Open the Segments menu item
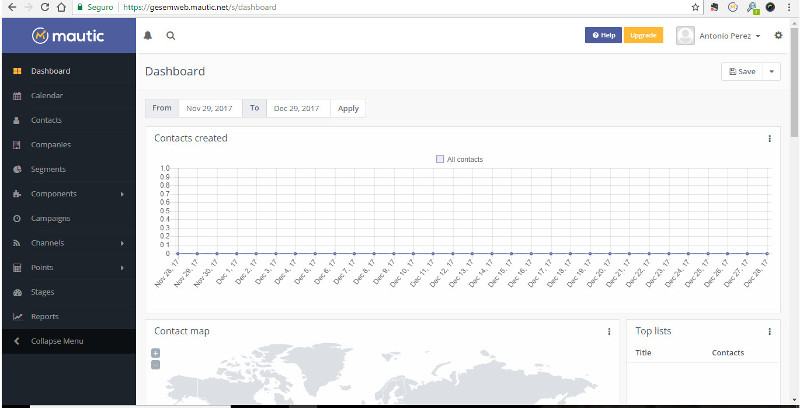Screen dimensions: 800x408 tap(48, 169)
